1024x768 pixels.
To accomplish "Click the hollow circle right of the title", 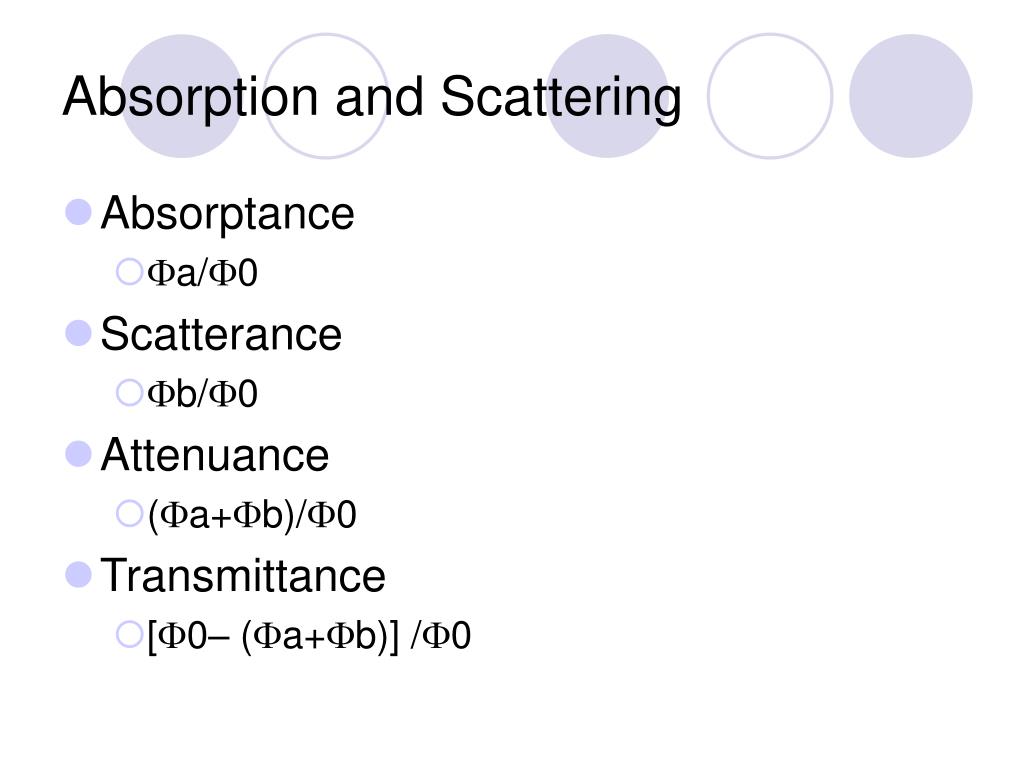I will click(769, 96).
